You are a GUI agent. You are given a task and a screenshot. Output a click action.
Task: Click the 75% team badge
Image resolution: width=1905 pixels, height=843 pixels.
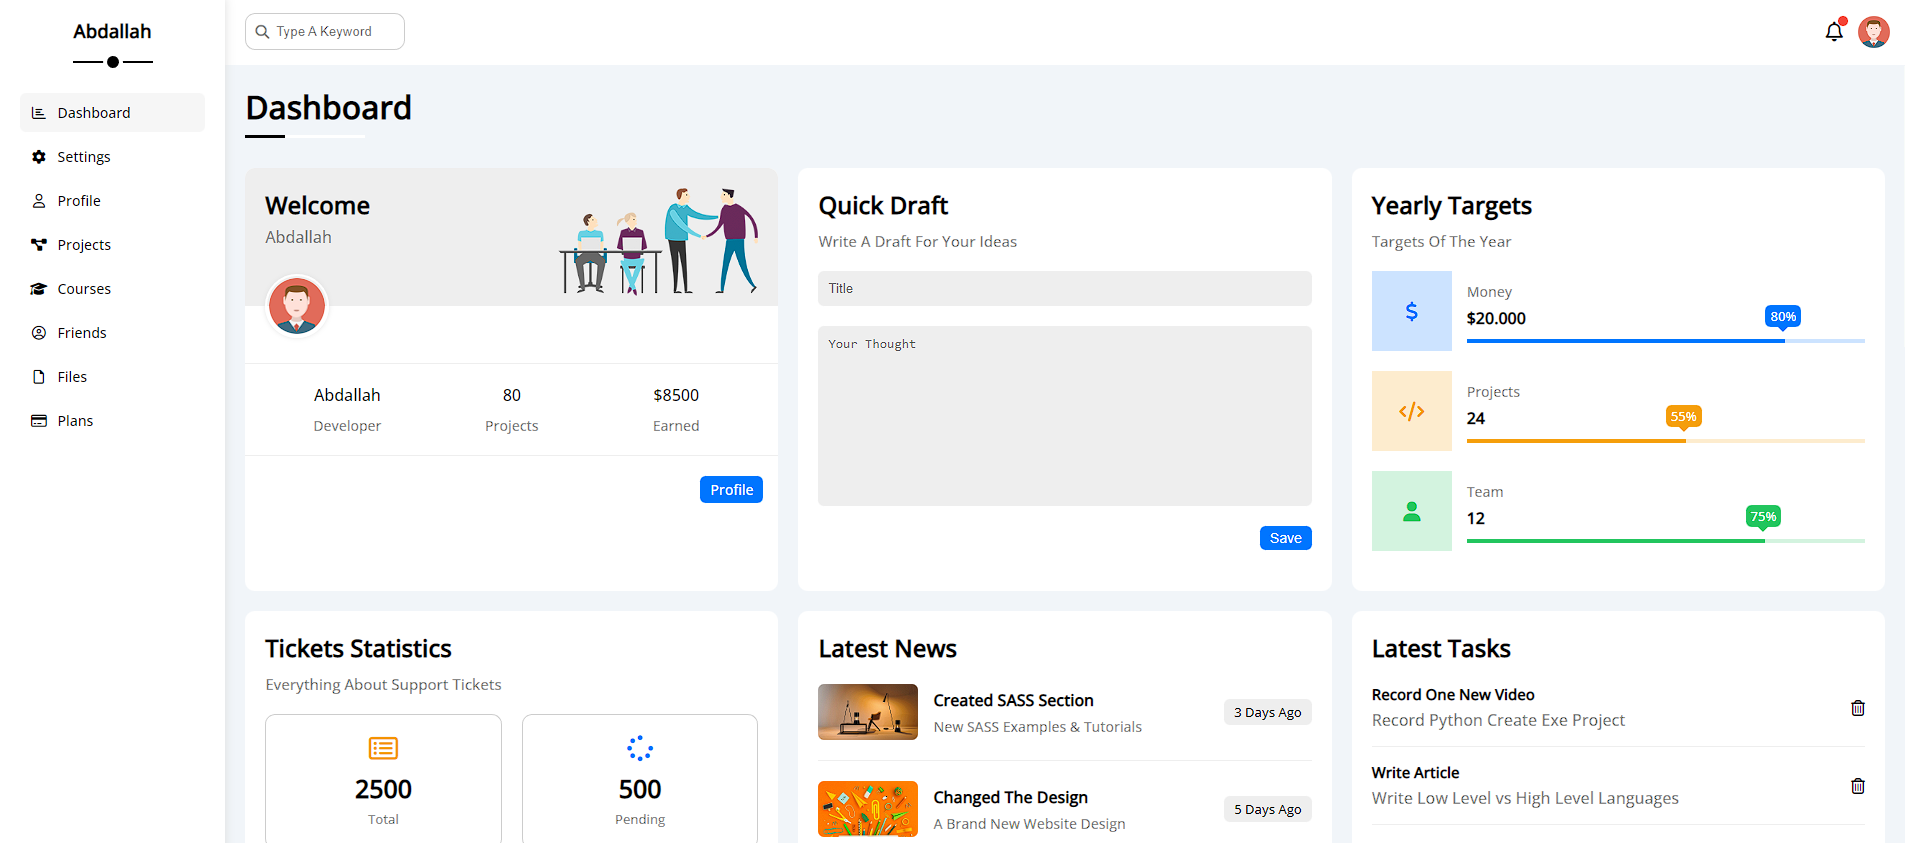[x=1763, y=517]
